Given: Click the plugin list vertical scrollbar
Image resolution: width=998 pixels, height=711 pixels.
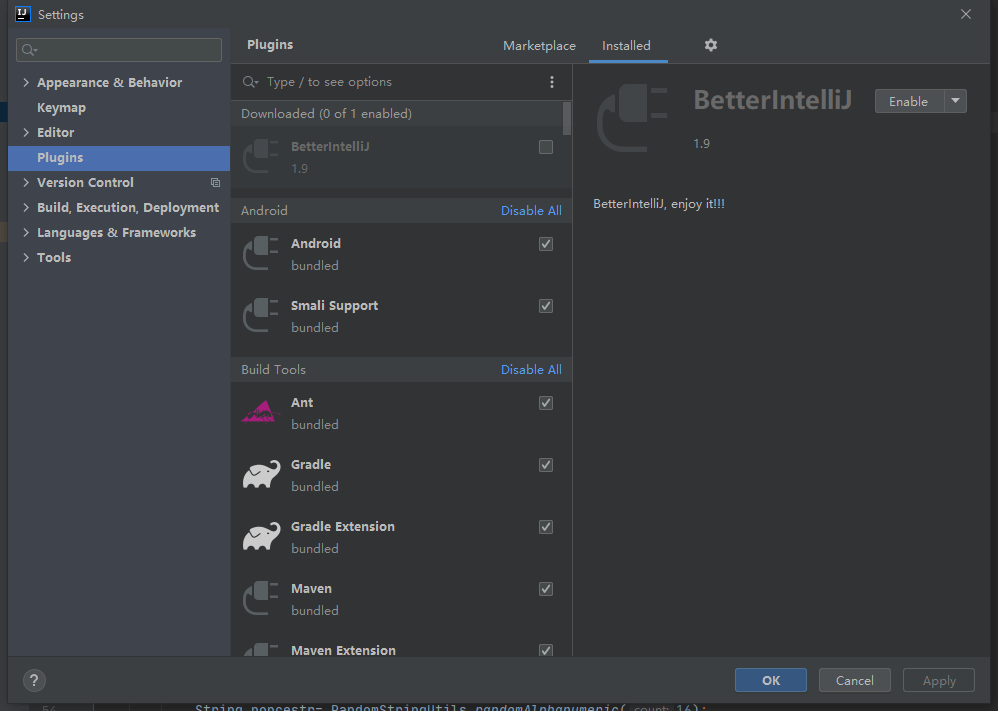Looking at the screenshot, I should pos(567,118).
